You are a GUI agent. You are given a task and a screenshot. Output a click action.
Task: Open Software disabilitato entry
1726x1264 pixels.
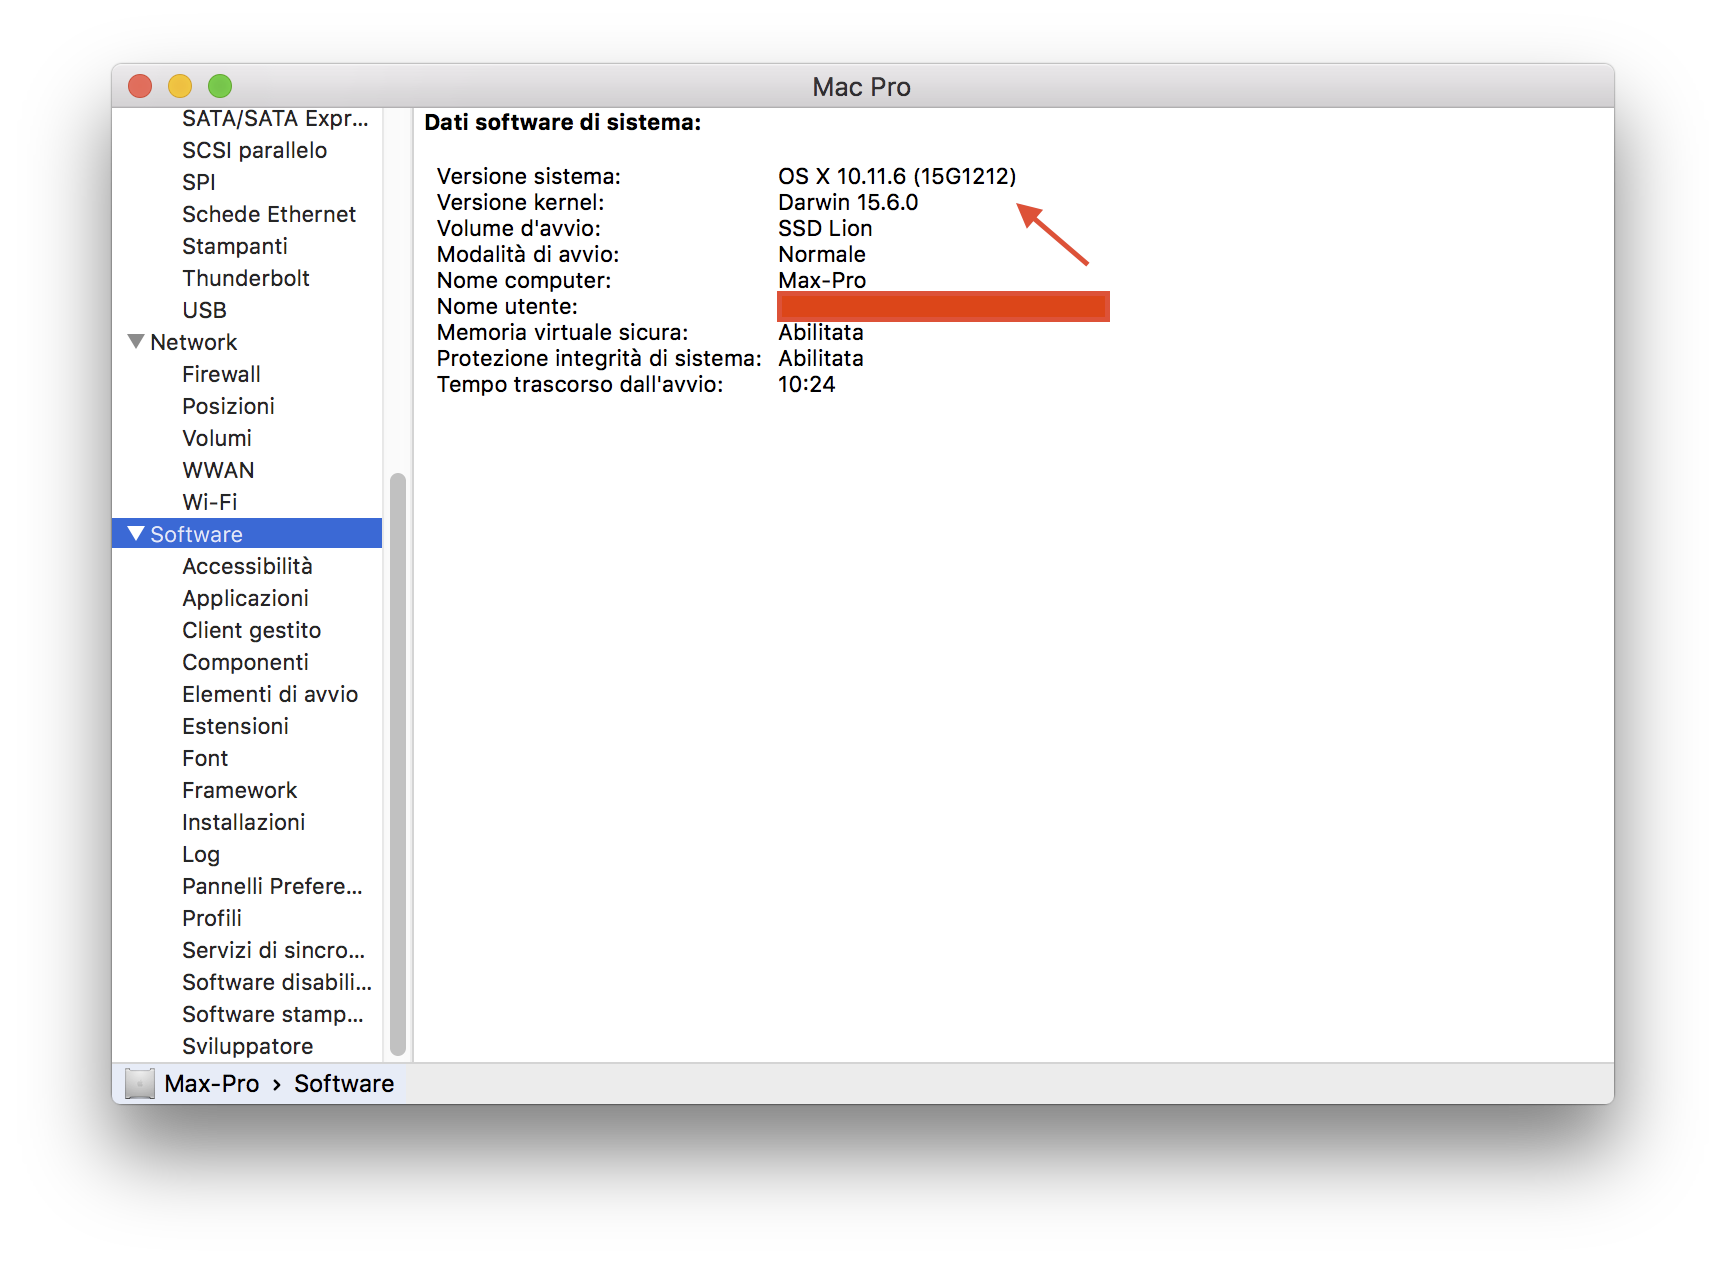point(276,982)
